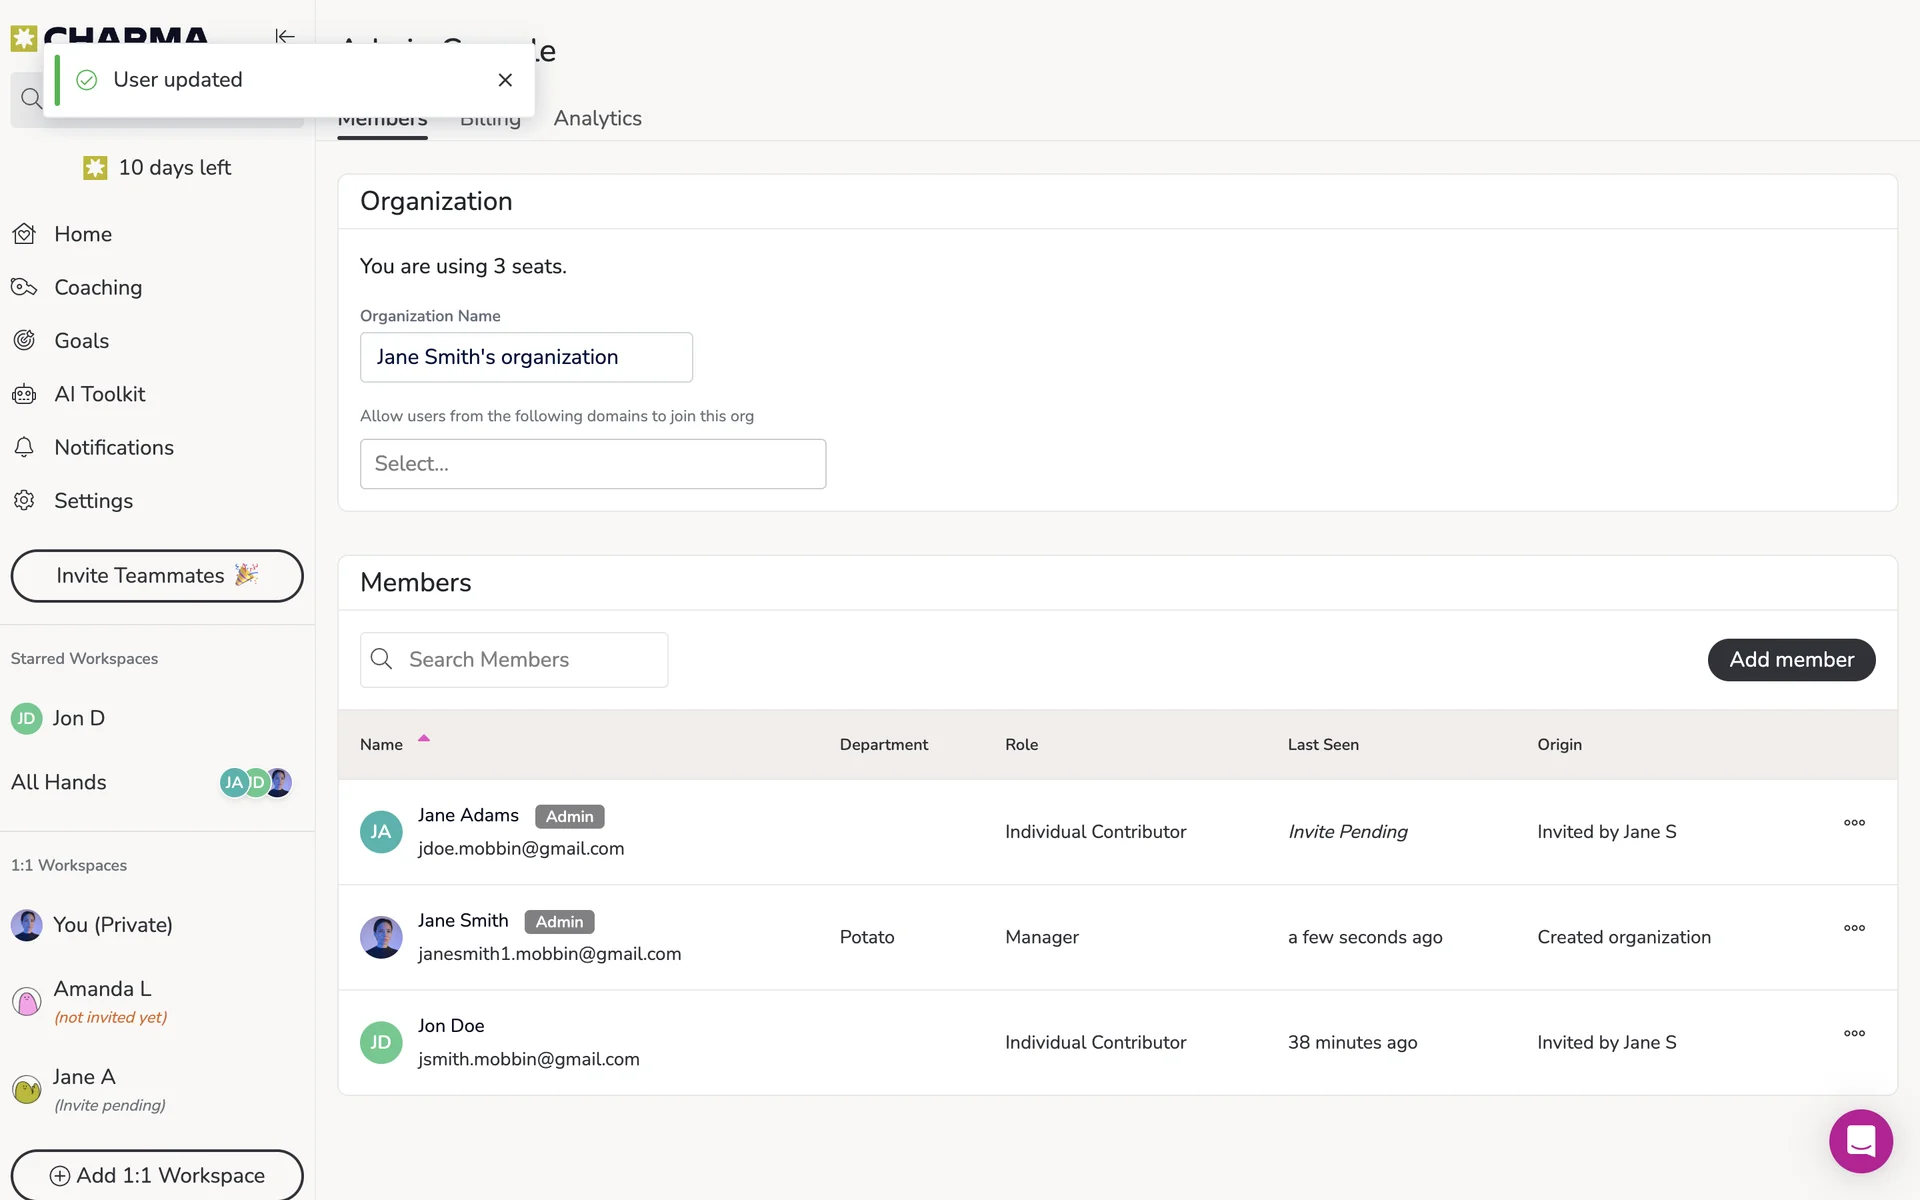1920x1200 pixels.
Task: Open AI Toolkit
Action: [x=99, y=394]
